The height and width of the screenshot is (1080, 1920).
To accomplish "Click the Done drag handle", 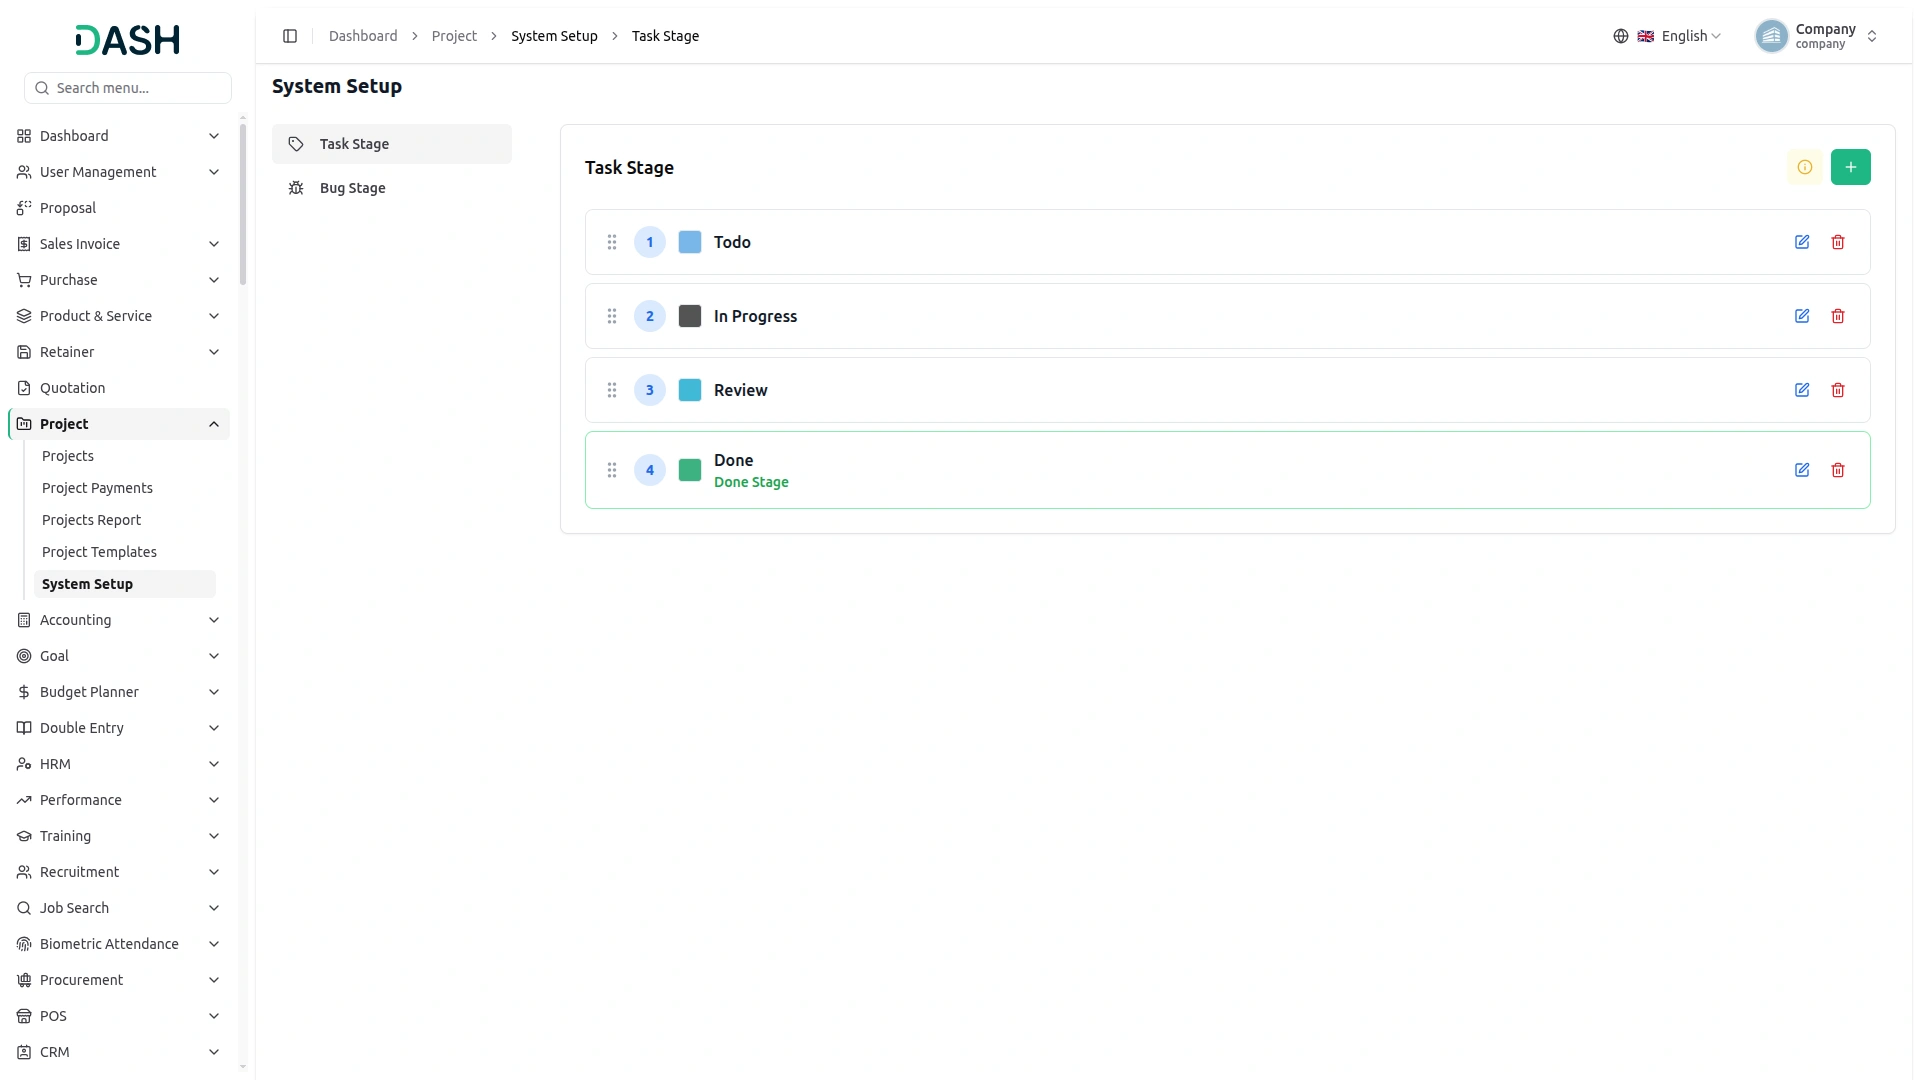I will (612, 470).
